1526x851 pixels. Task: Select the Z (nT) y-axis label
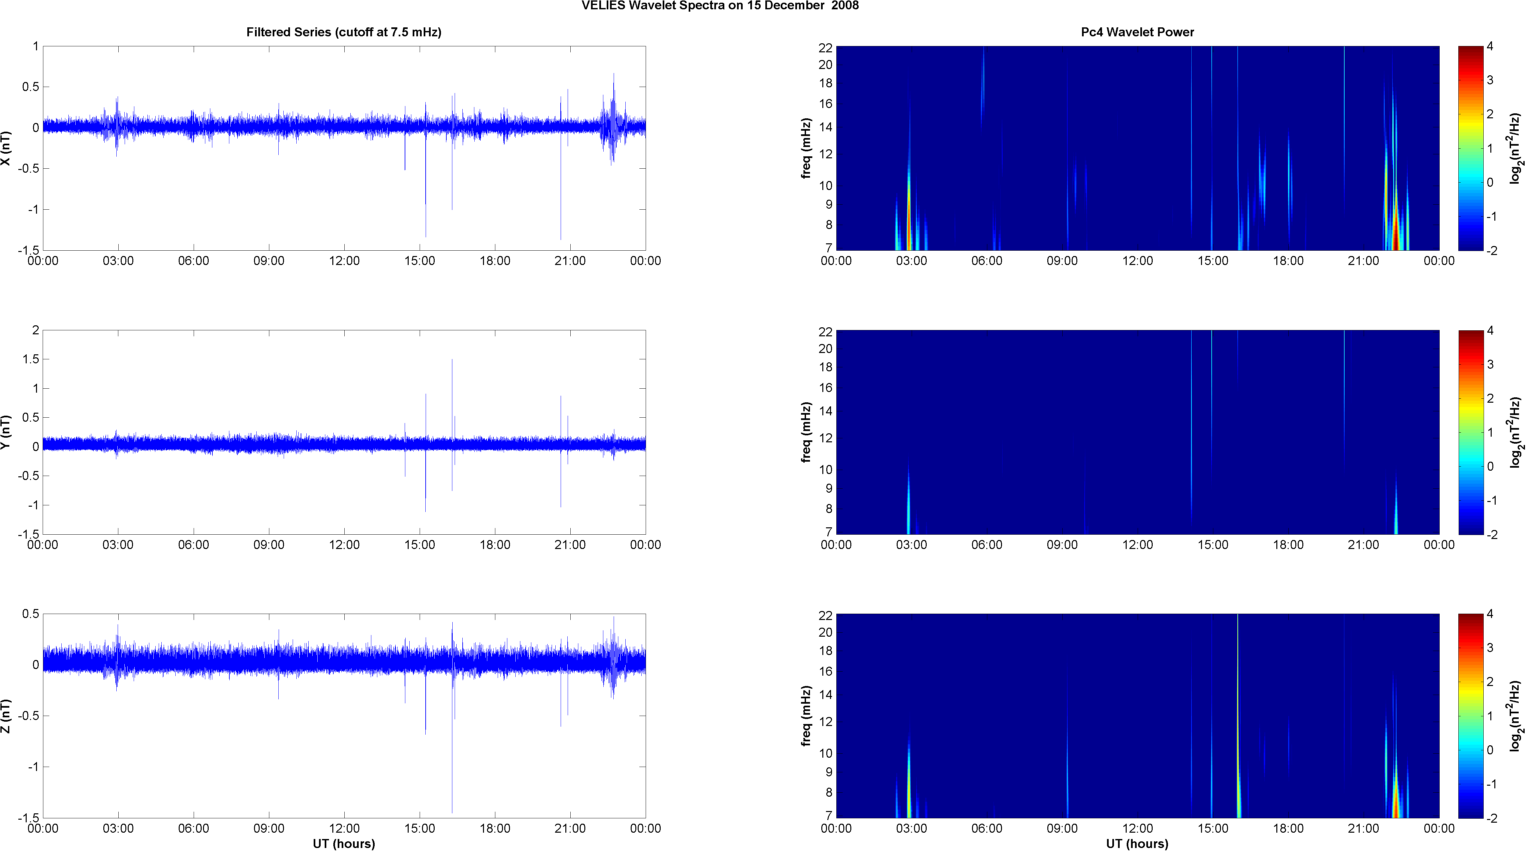(7, 716)
